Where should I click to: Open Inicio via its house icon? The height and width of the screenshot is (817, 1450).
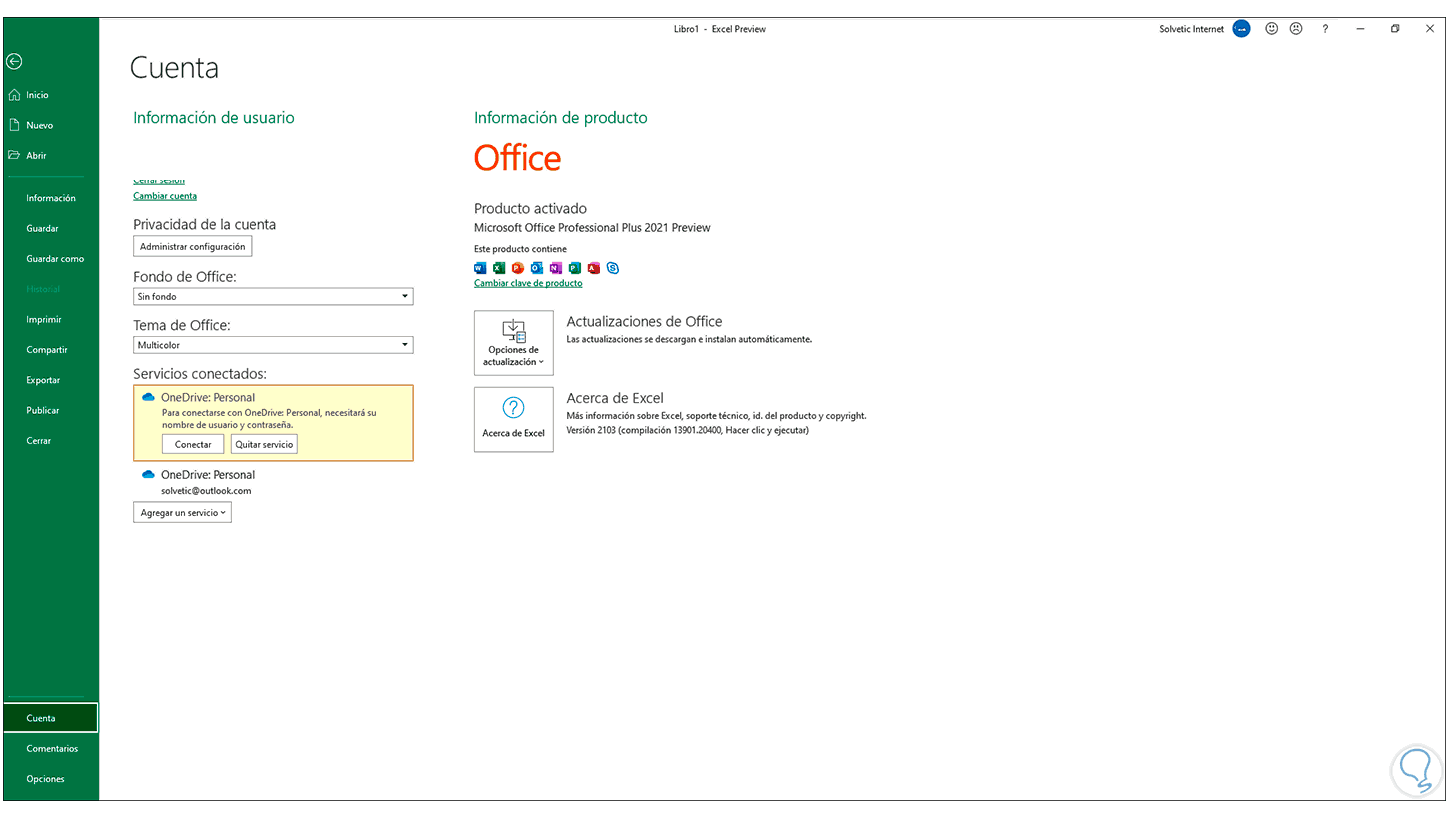pos(14,95)
